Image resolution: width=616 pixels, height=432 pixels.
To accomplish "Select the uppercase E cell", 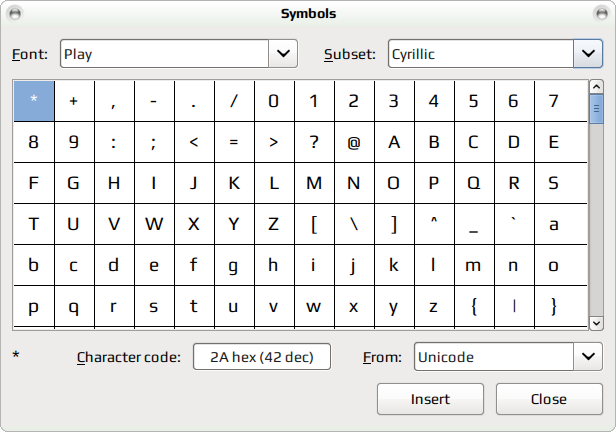I will tap(554, 142).
